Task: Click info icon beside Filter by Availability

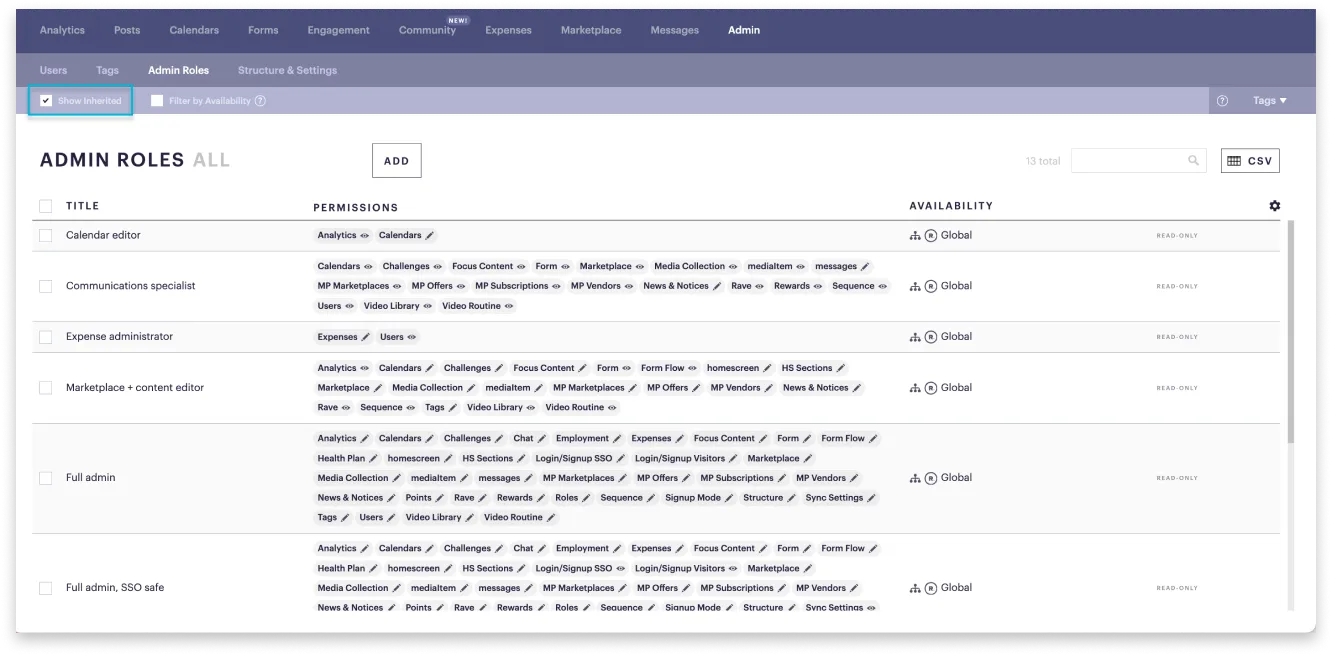Action: pyautogui.click(x=260, y=101)
